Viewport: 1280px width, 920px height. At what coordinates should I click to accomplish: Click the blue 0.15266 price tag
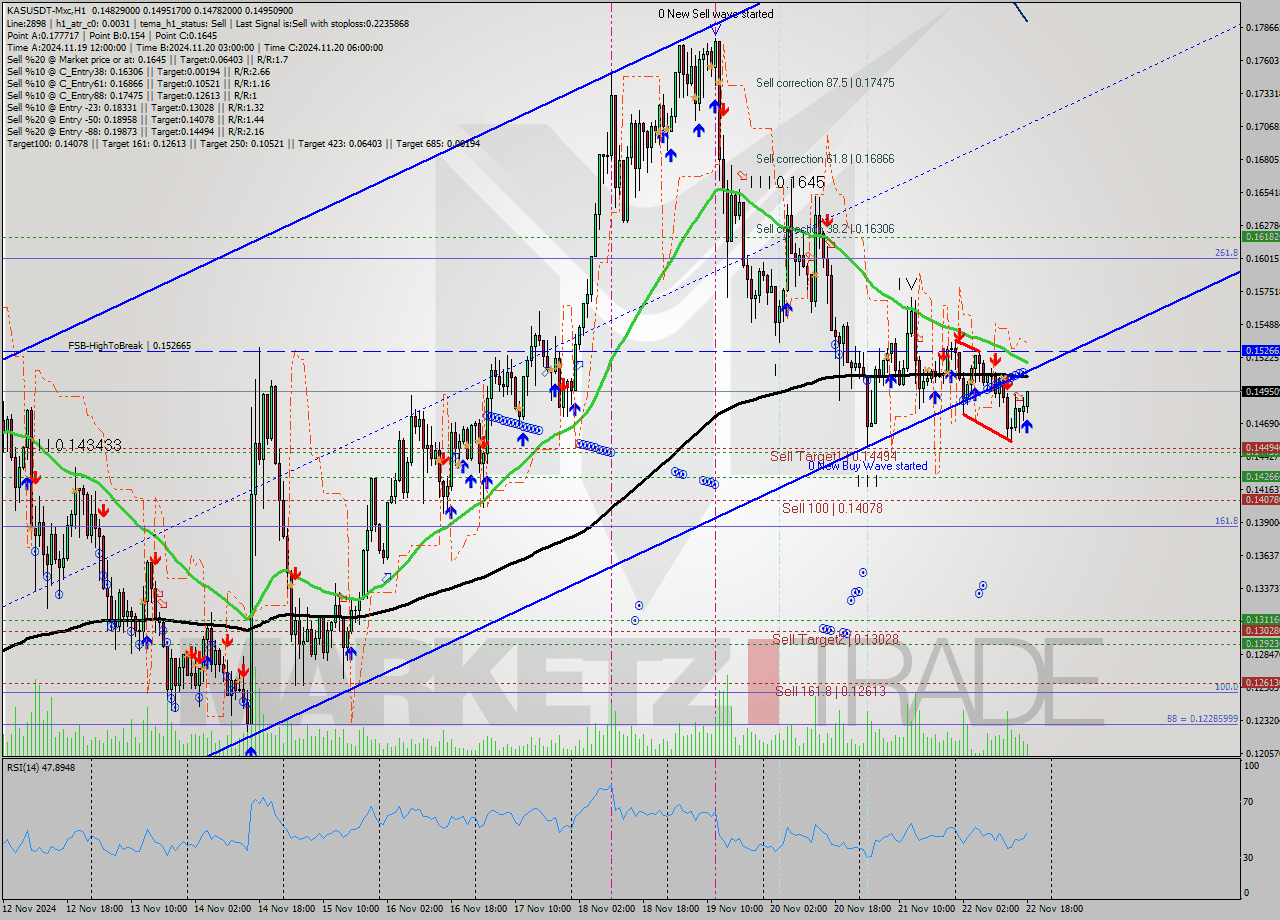(1260, 351)
